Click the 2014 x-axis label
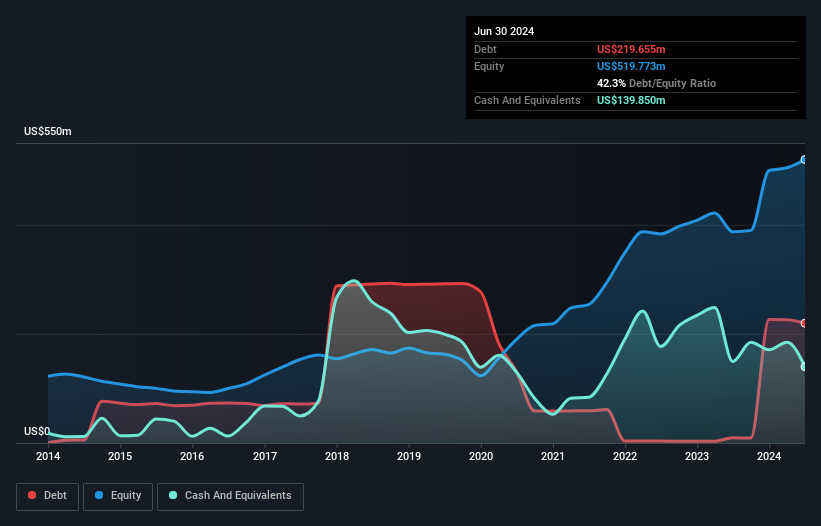 coord(48,456)
